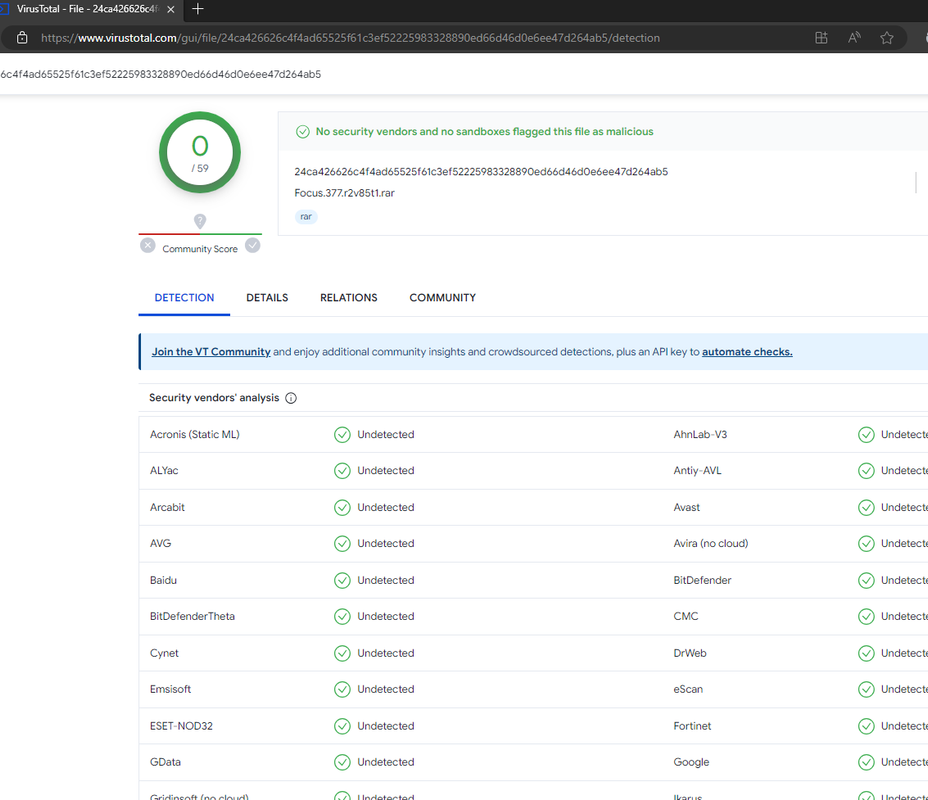
Task: Select the ESET-NOD32 vendor name
Action: click(181, 726)
